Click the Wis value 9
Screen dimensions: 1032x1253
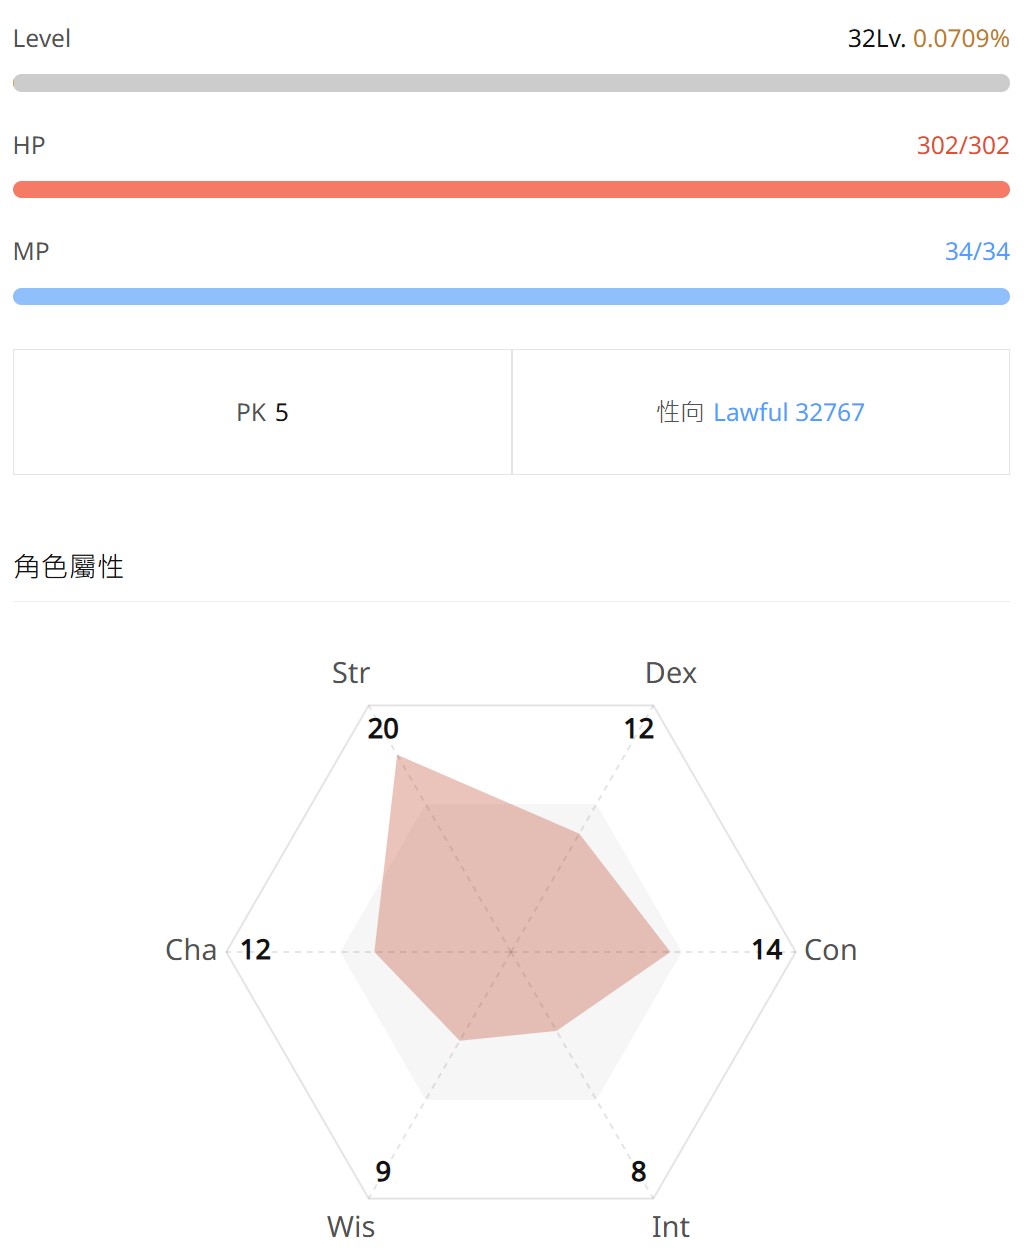coord(383,1171)
